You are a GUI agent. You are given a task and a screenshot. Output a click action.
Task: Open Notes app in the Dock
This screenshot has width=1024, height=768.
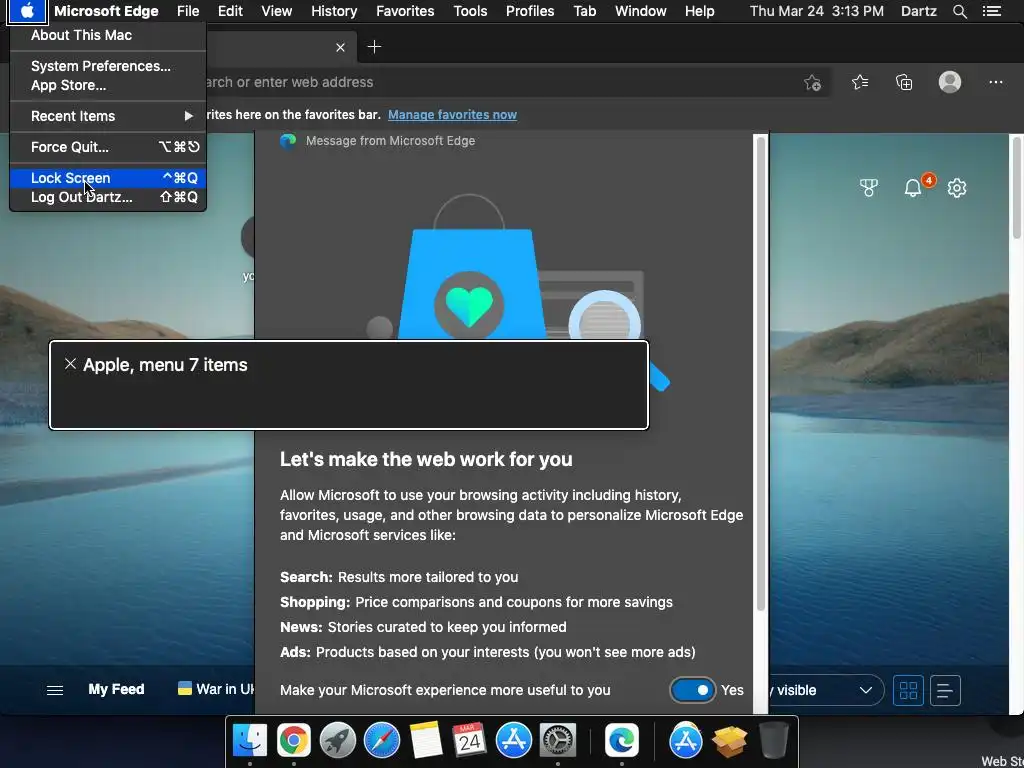coord(426,741)
